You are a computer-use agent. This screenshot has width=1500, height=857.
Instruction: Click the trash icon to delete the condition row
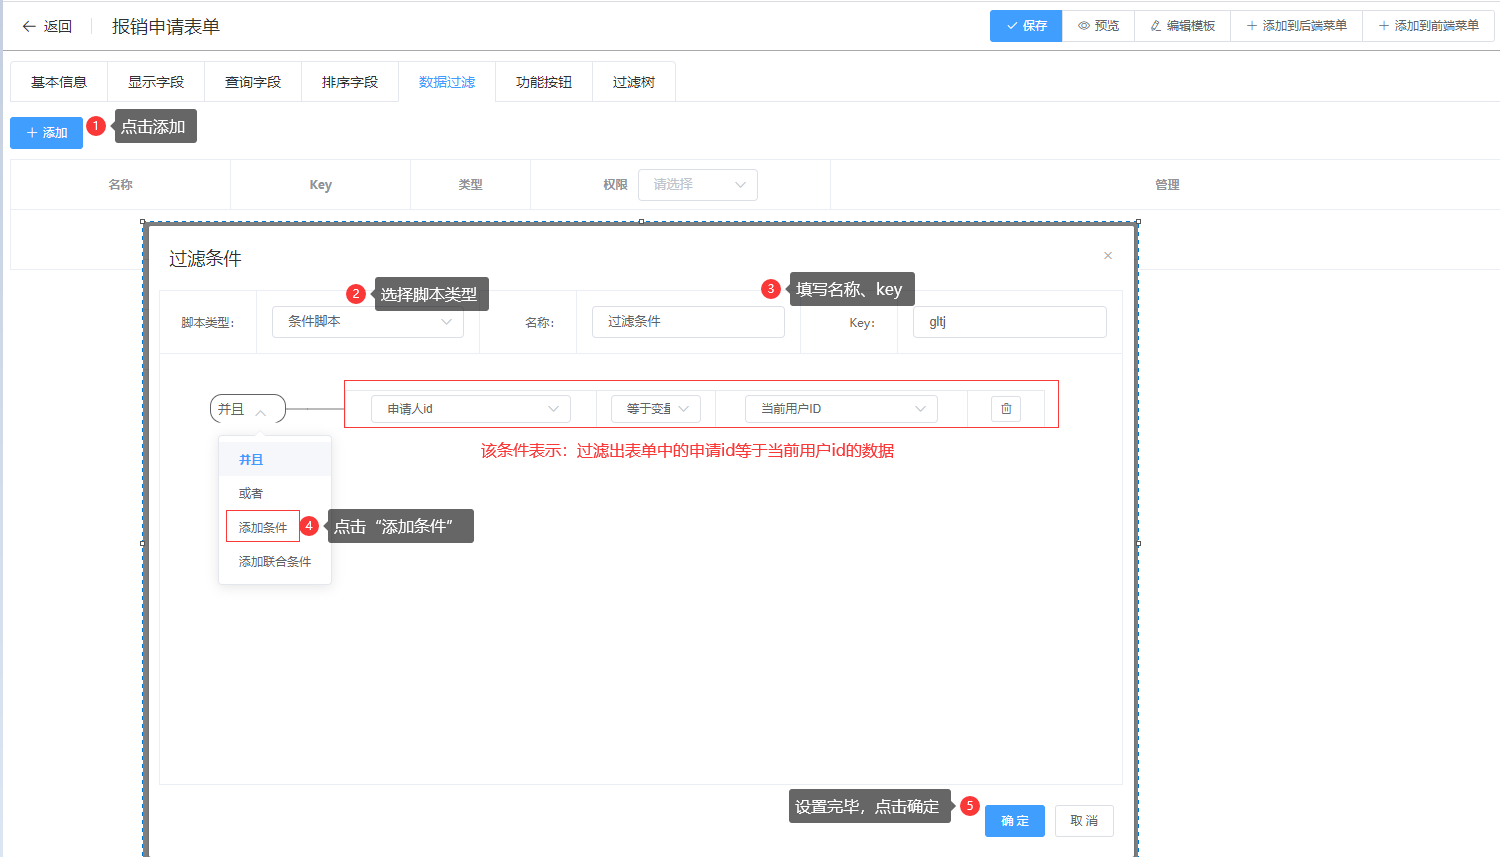tap(1006, 409)
